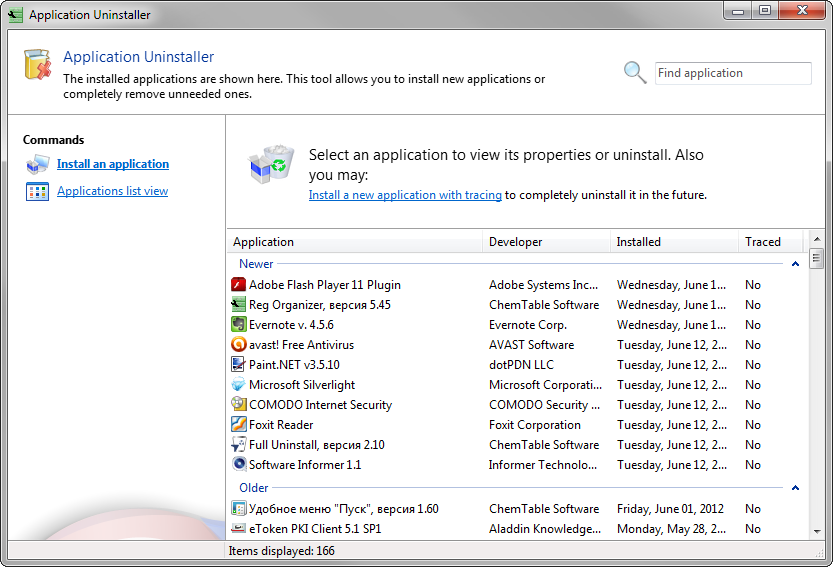Screen dimensions: 833x567
Task: Click the Full Uninstall icon
Action: tap(239, 444)
